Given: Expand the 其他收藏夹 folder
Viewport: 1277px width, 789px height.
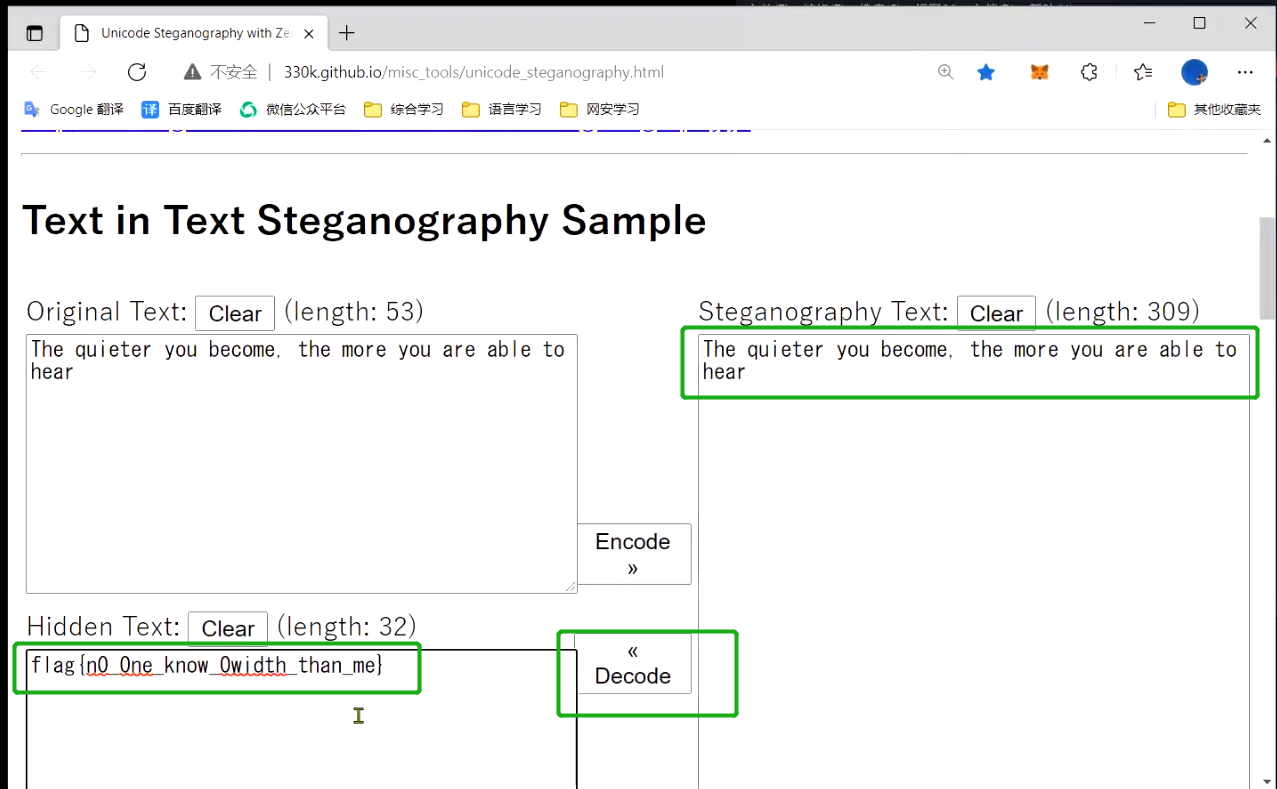Looking at the screenshot, I should coord(1215,109).
